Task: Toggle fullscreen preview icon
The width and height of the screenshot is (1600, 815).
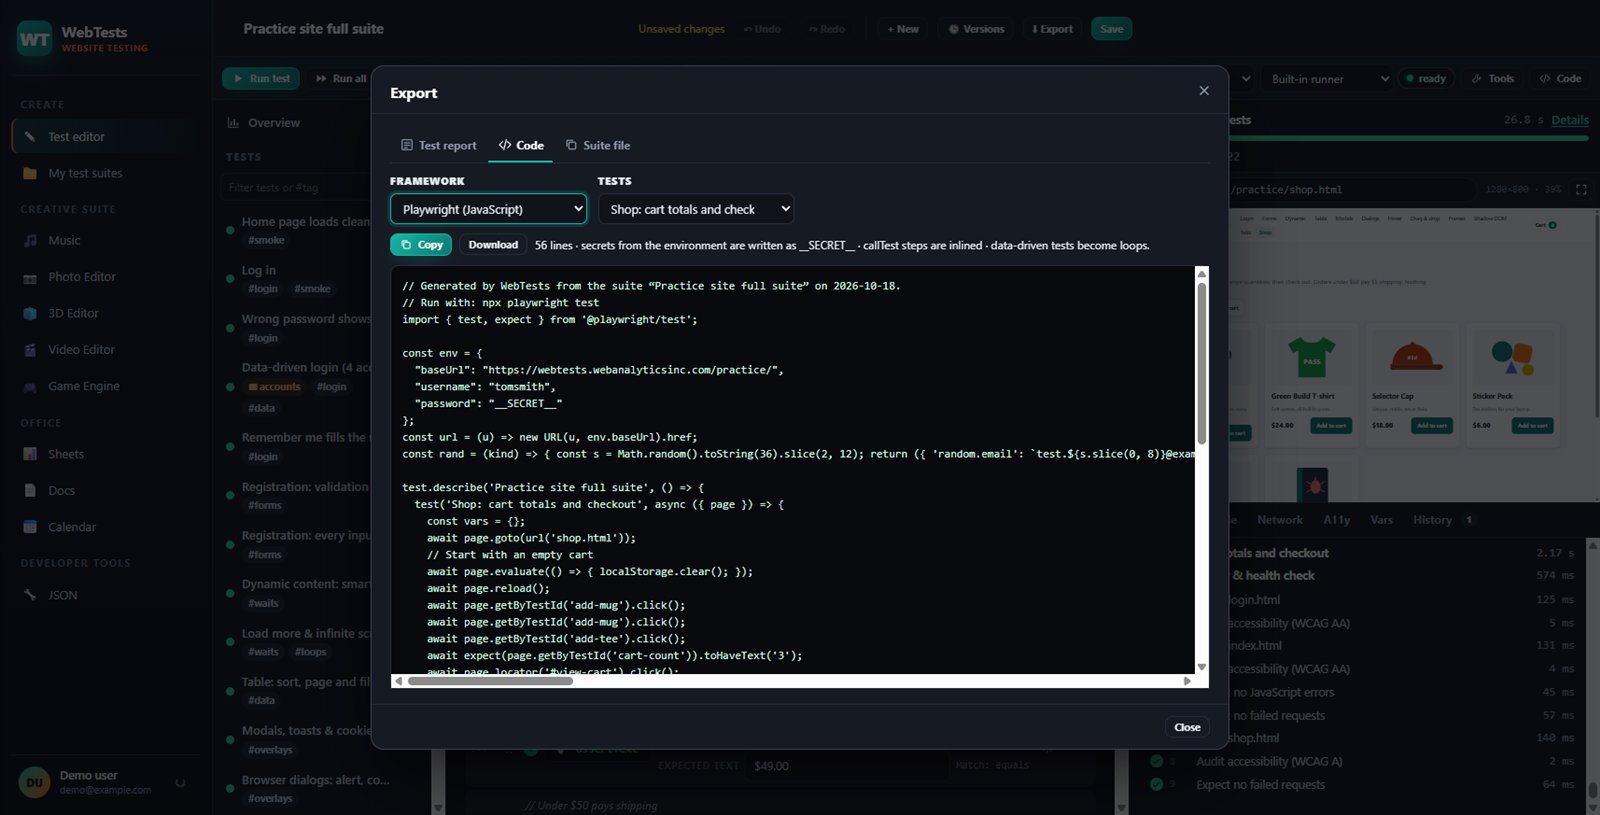Action: [x=1581, y=189]
